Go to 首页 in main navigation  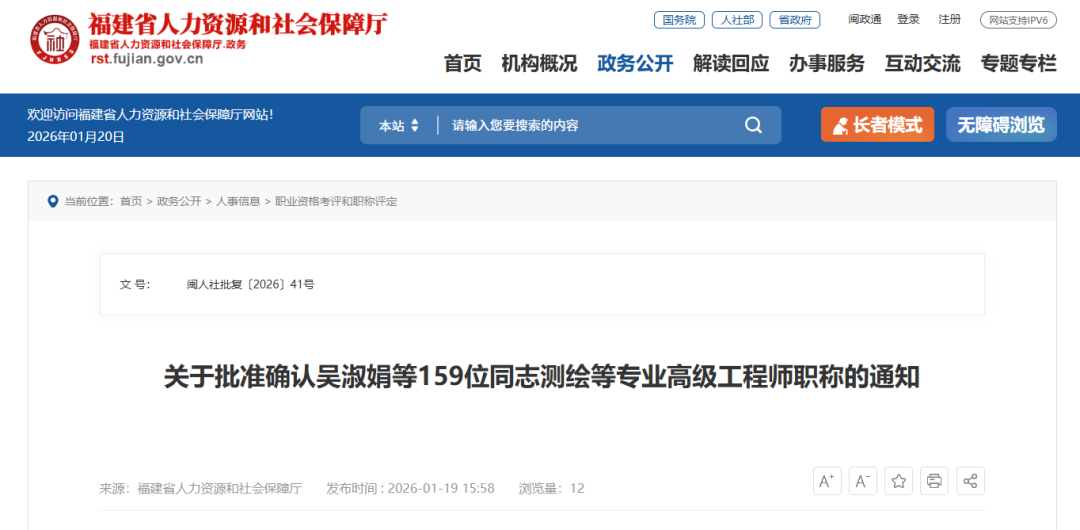pos(463,64)
